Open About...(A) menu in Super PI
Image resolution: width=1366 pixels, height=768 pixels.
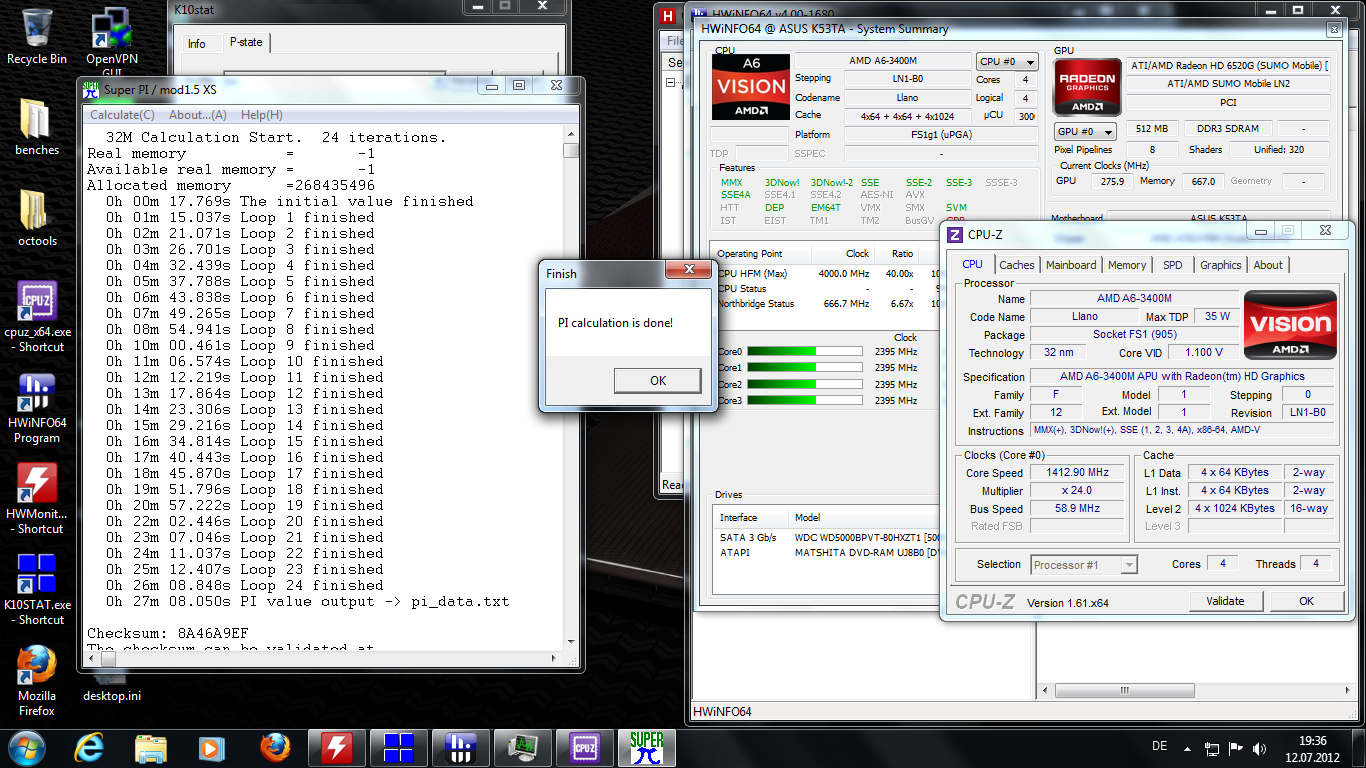click(198, 115)
